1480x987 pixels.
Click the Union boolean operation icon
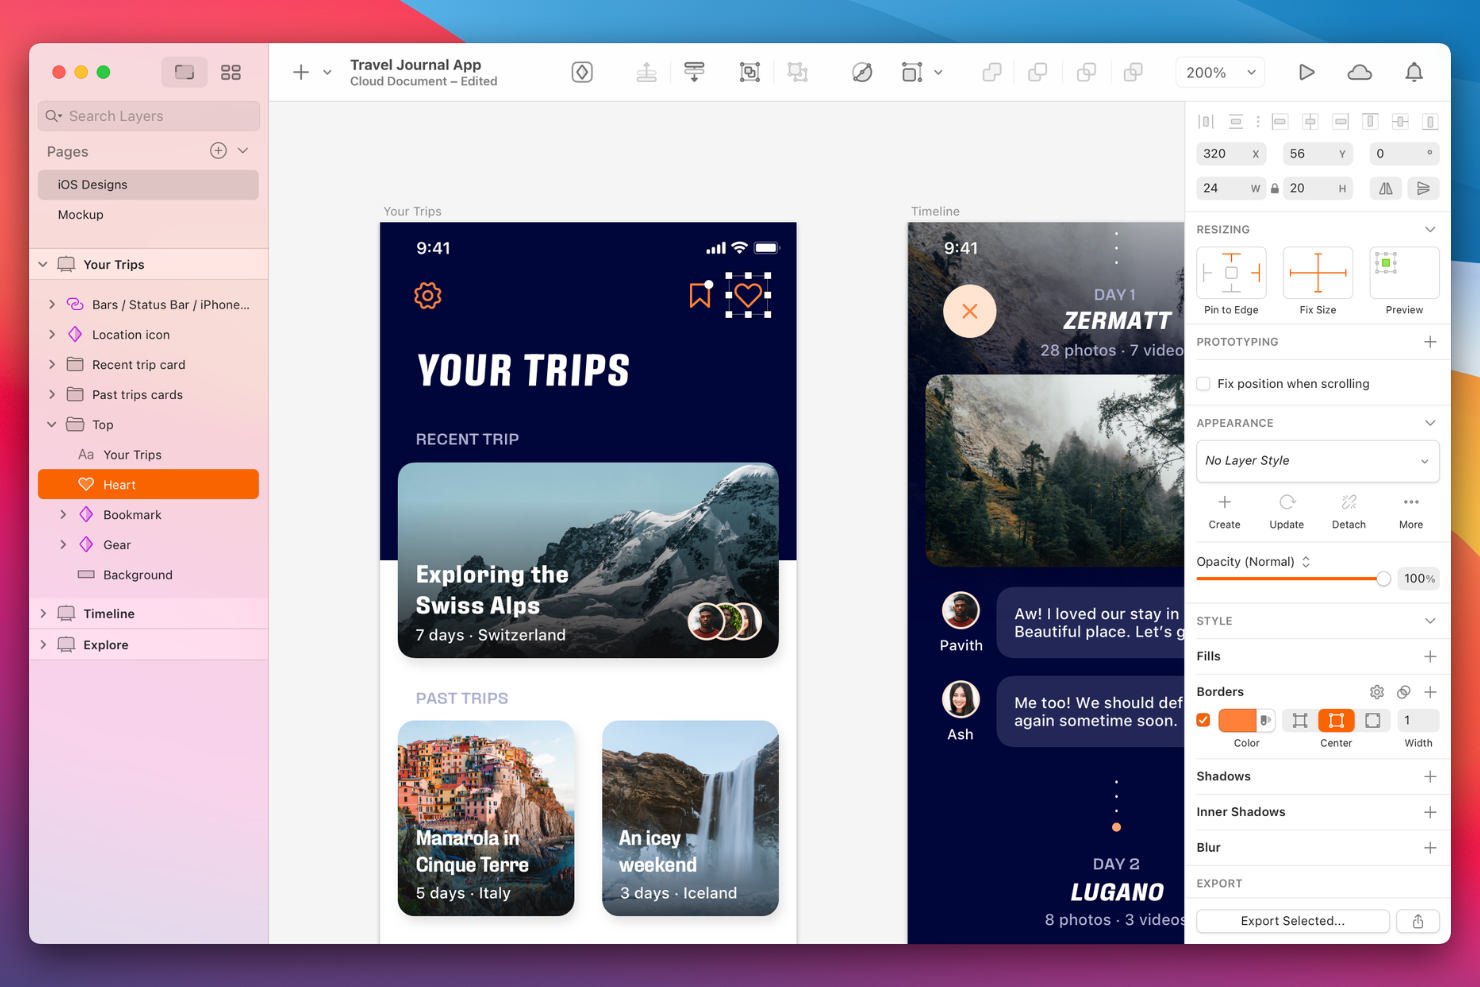click(991, 72)
